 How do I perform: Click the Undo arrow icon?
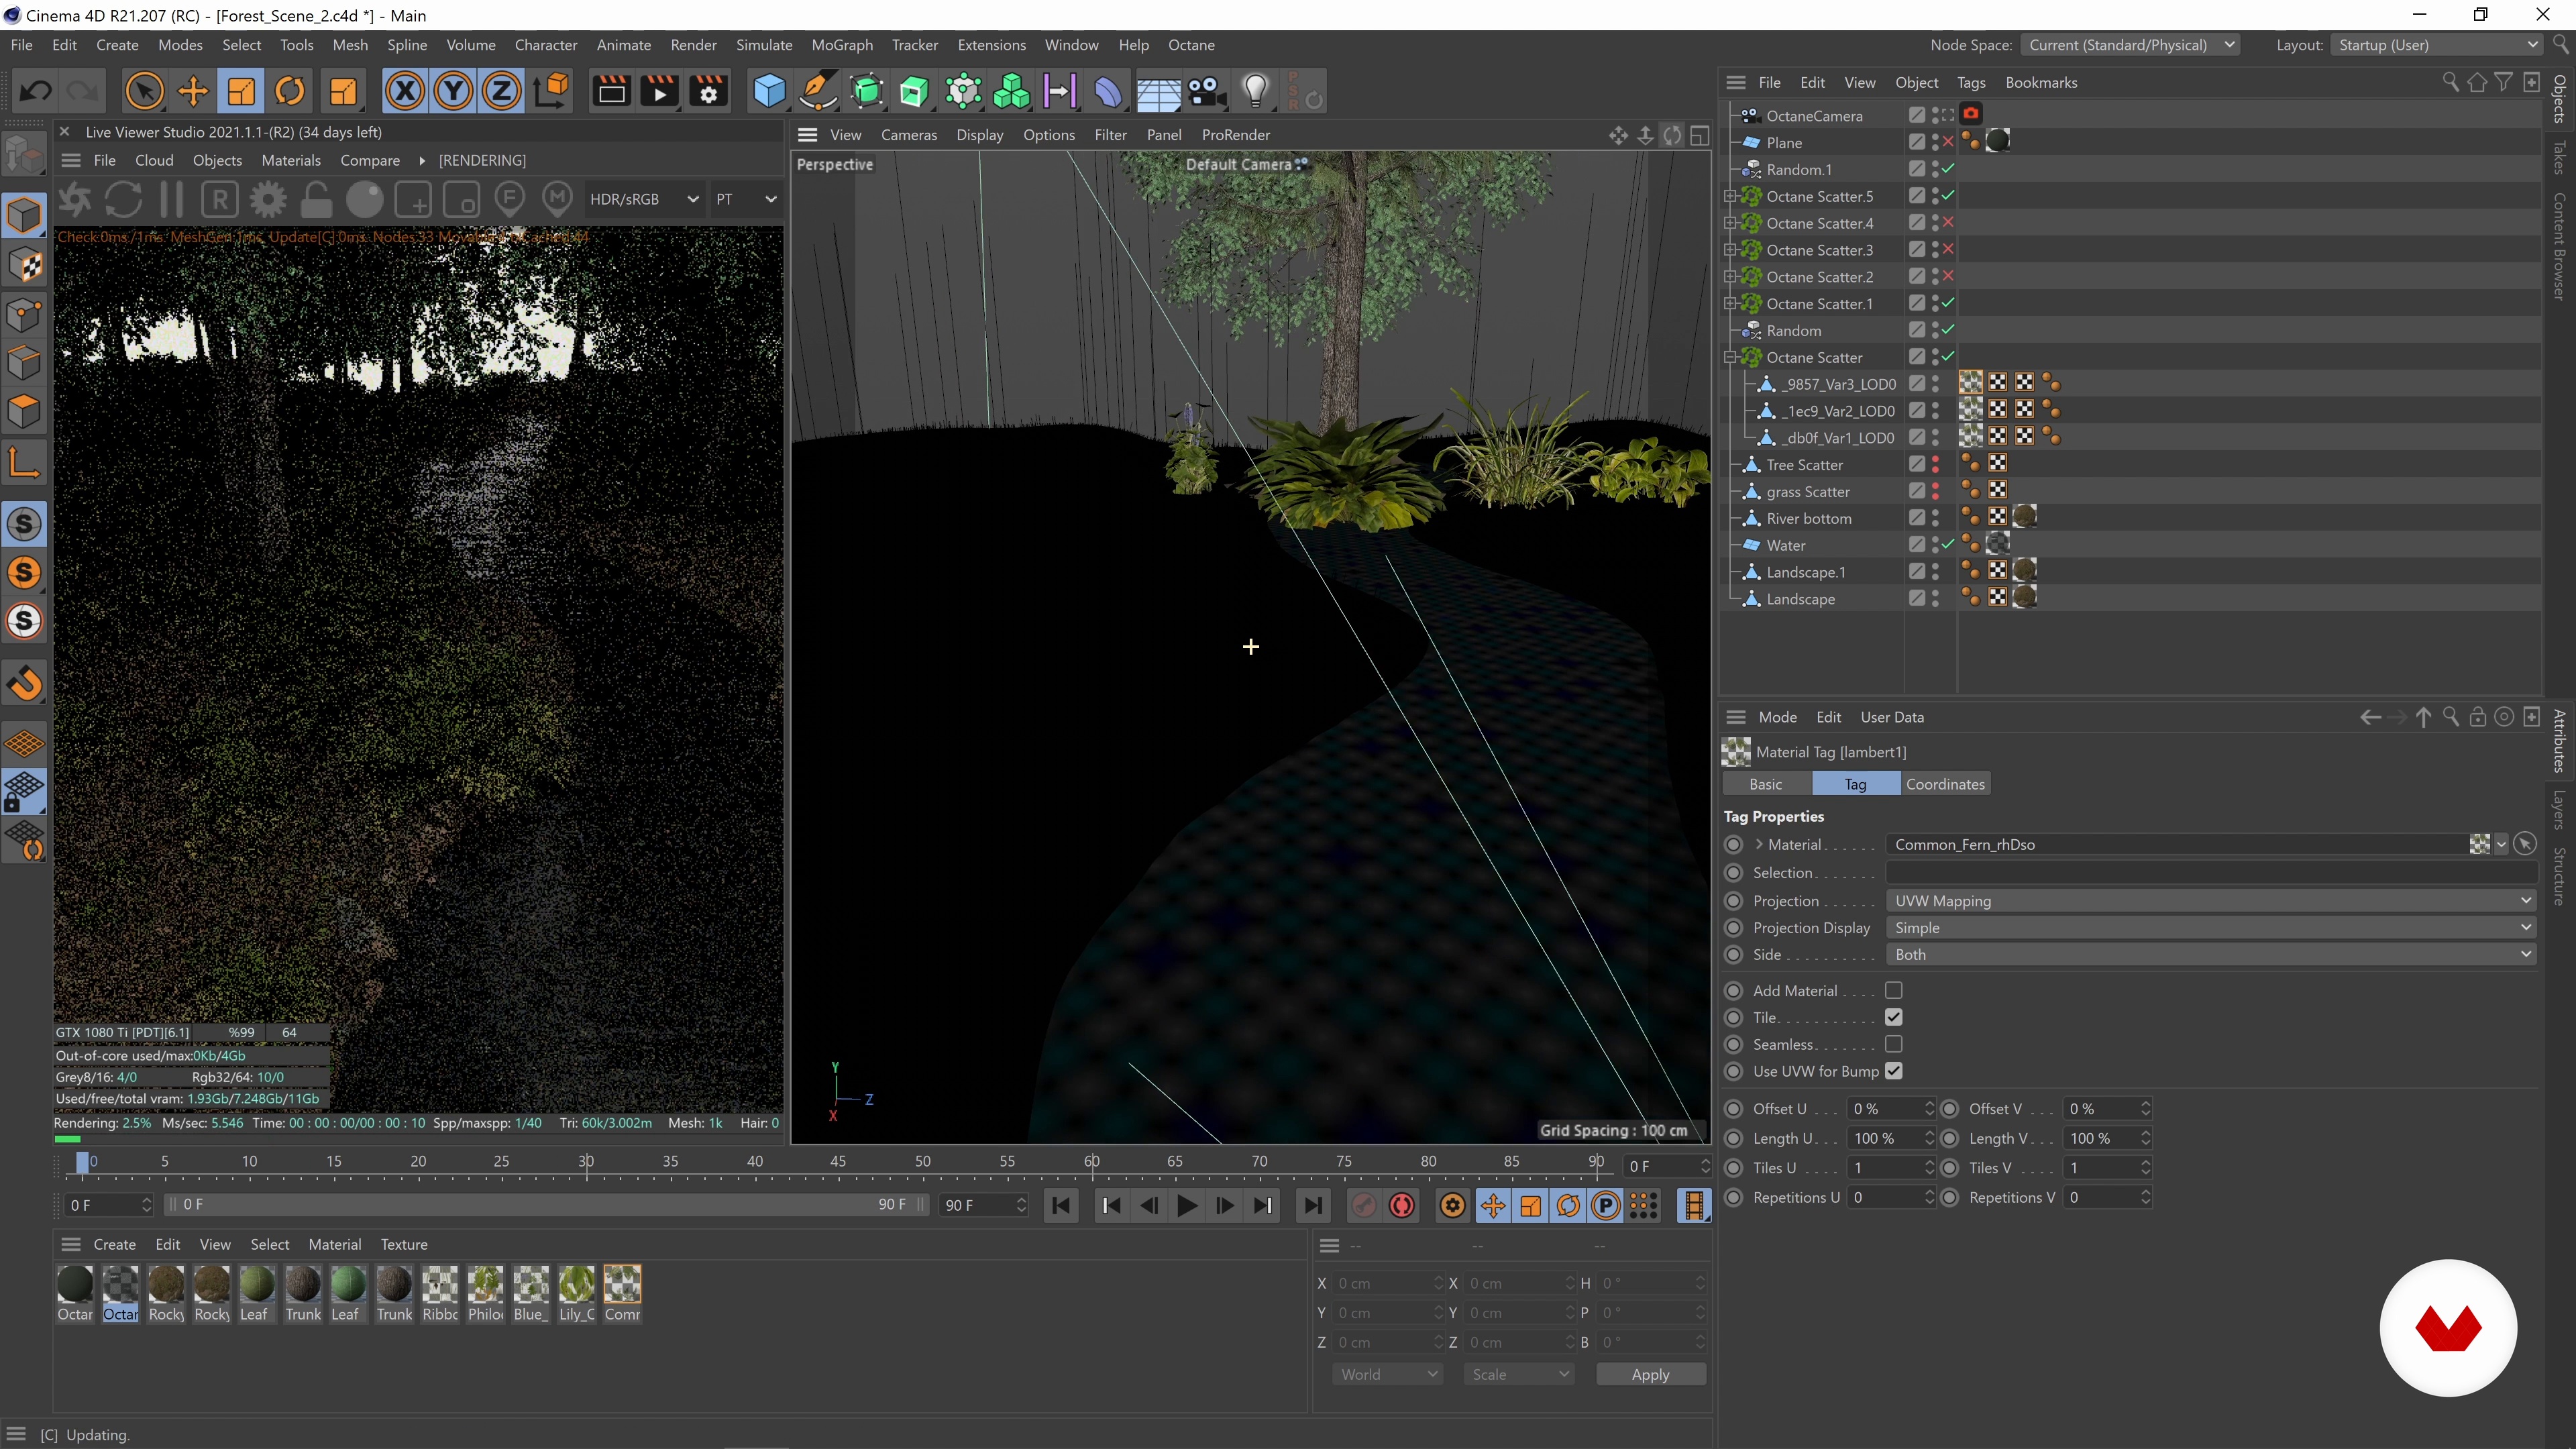(x=36, y=92)
